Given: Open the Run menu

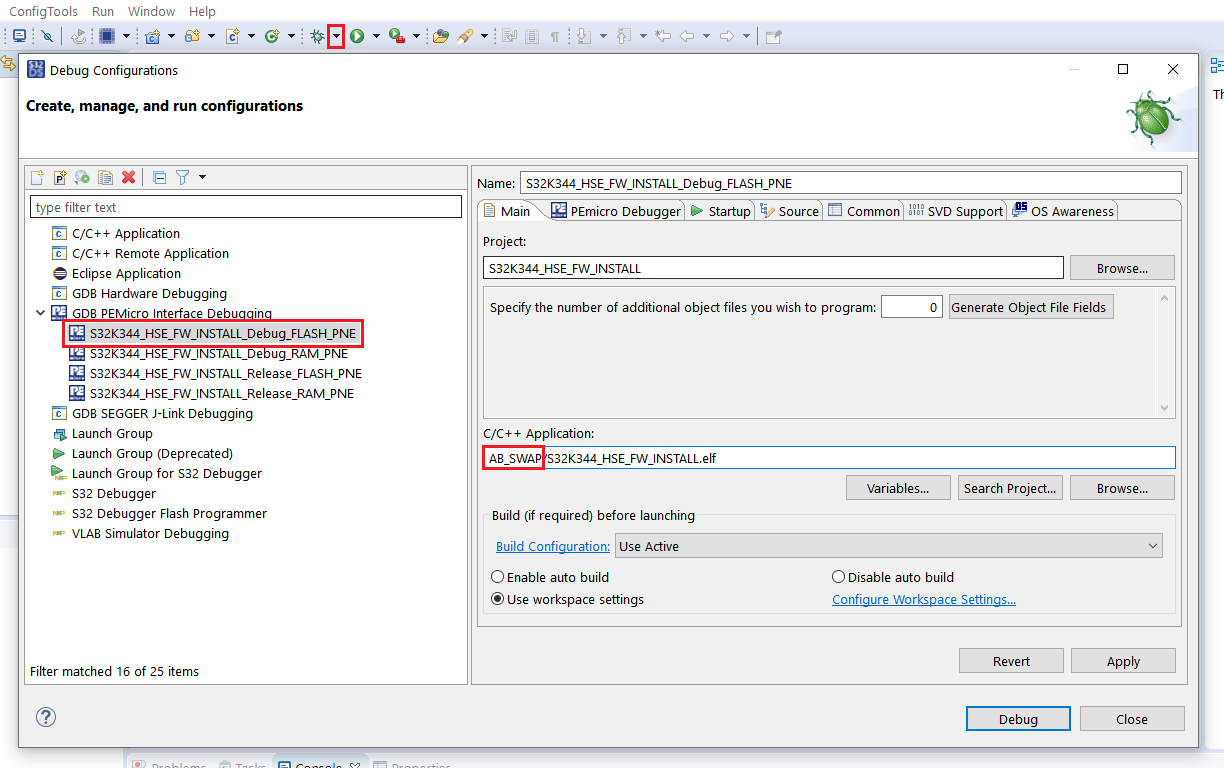Looking at the screenshot, I should click(x=102, y=11).
